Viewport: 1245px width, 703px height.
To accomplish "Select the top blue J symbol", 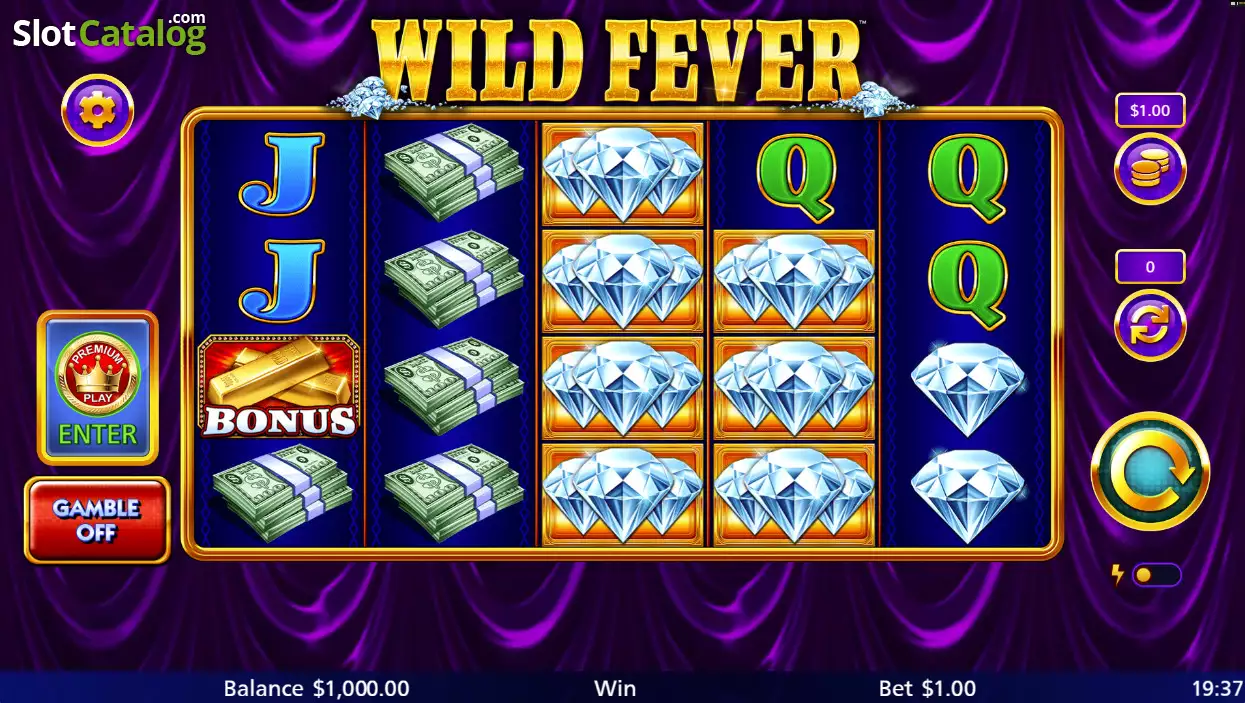I will coord(279,173).
